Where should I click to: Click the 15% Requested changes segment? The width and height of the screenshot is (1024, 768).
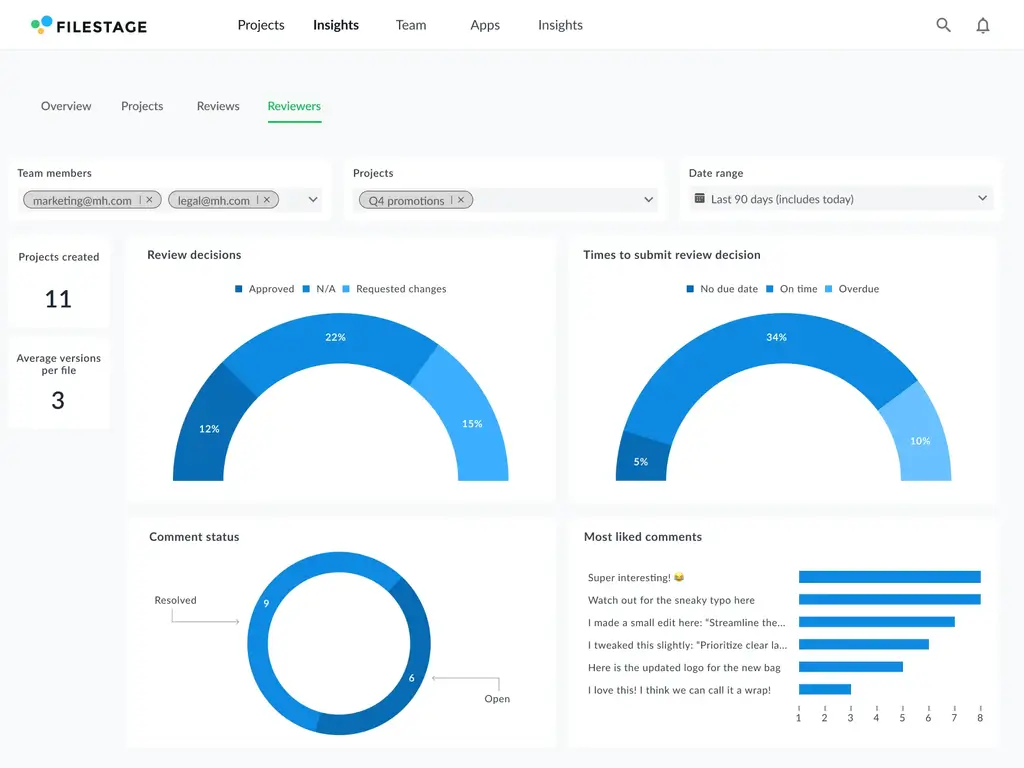pyautogui.click(x=472, y=424)
